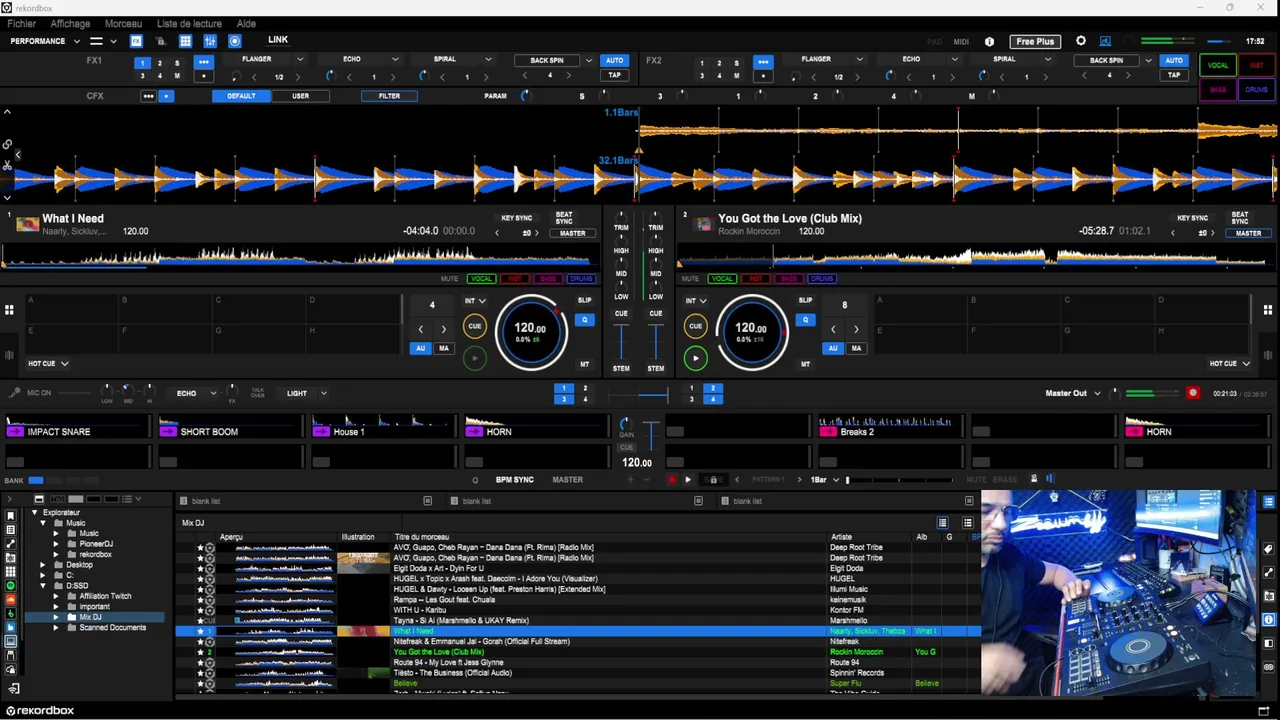Click sampler BPM SYNC button

coord(515,480)
